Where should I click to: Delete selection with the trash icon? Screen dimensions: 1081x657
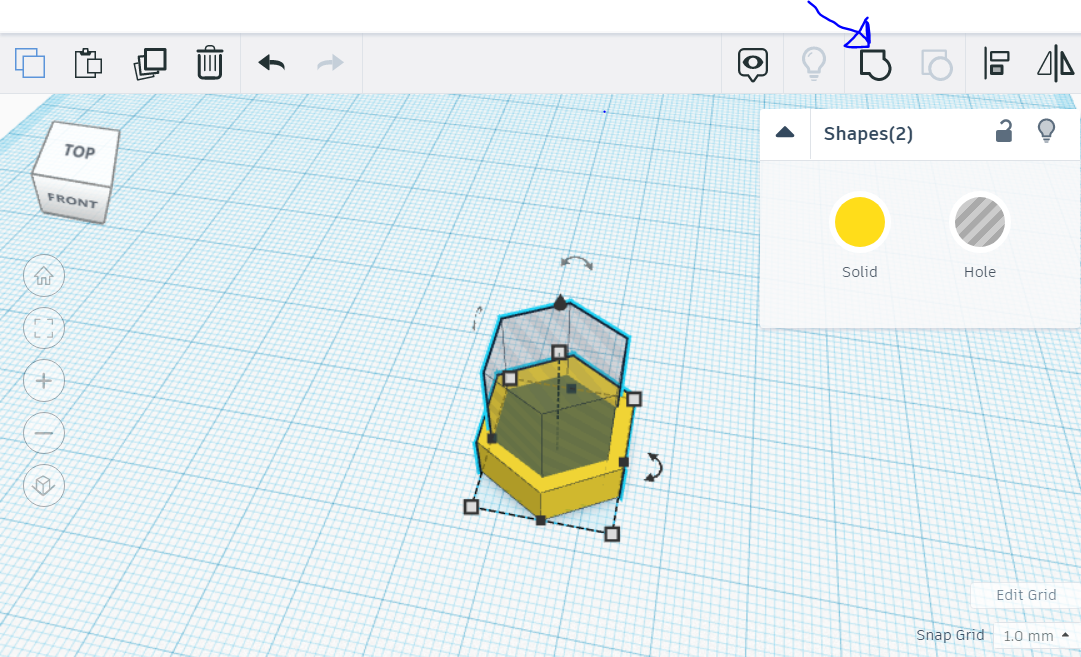(210, 63)
